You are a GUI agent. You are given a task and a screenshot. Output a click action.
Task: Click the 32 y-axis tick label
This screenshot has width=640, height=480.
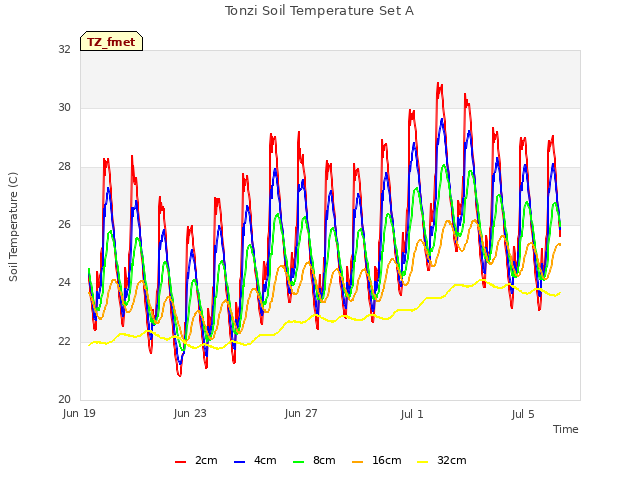(x=64, y=49)
